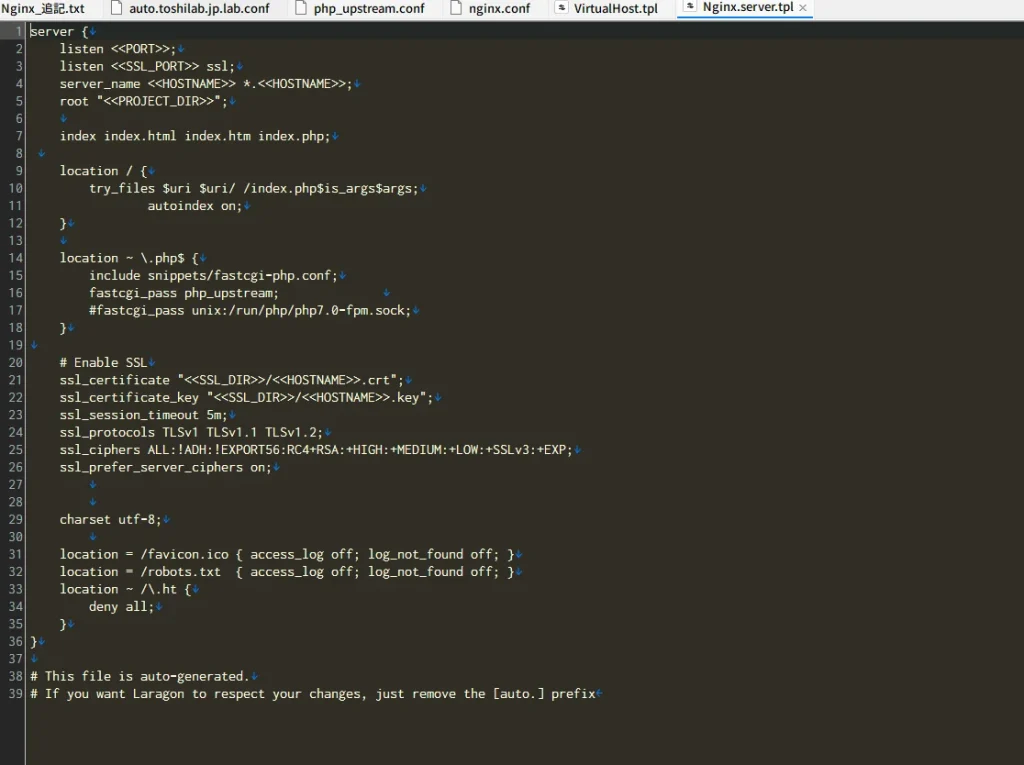Click line number 1 in the gutter
Screen dimensions: 1024x765
19,31
